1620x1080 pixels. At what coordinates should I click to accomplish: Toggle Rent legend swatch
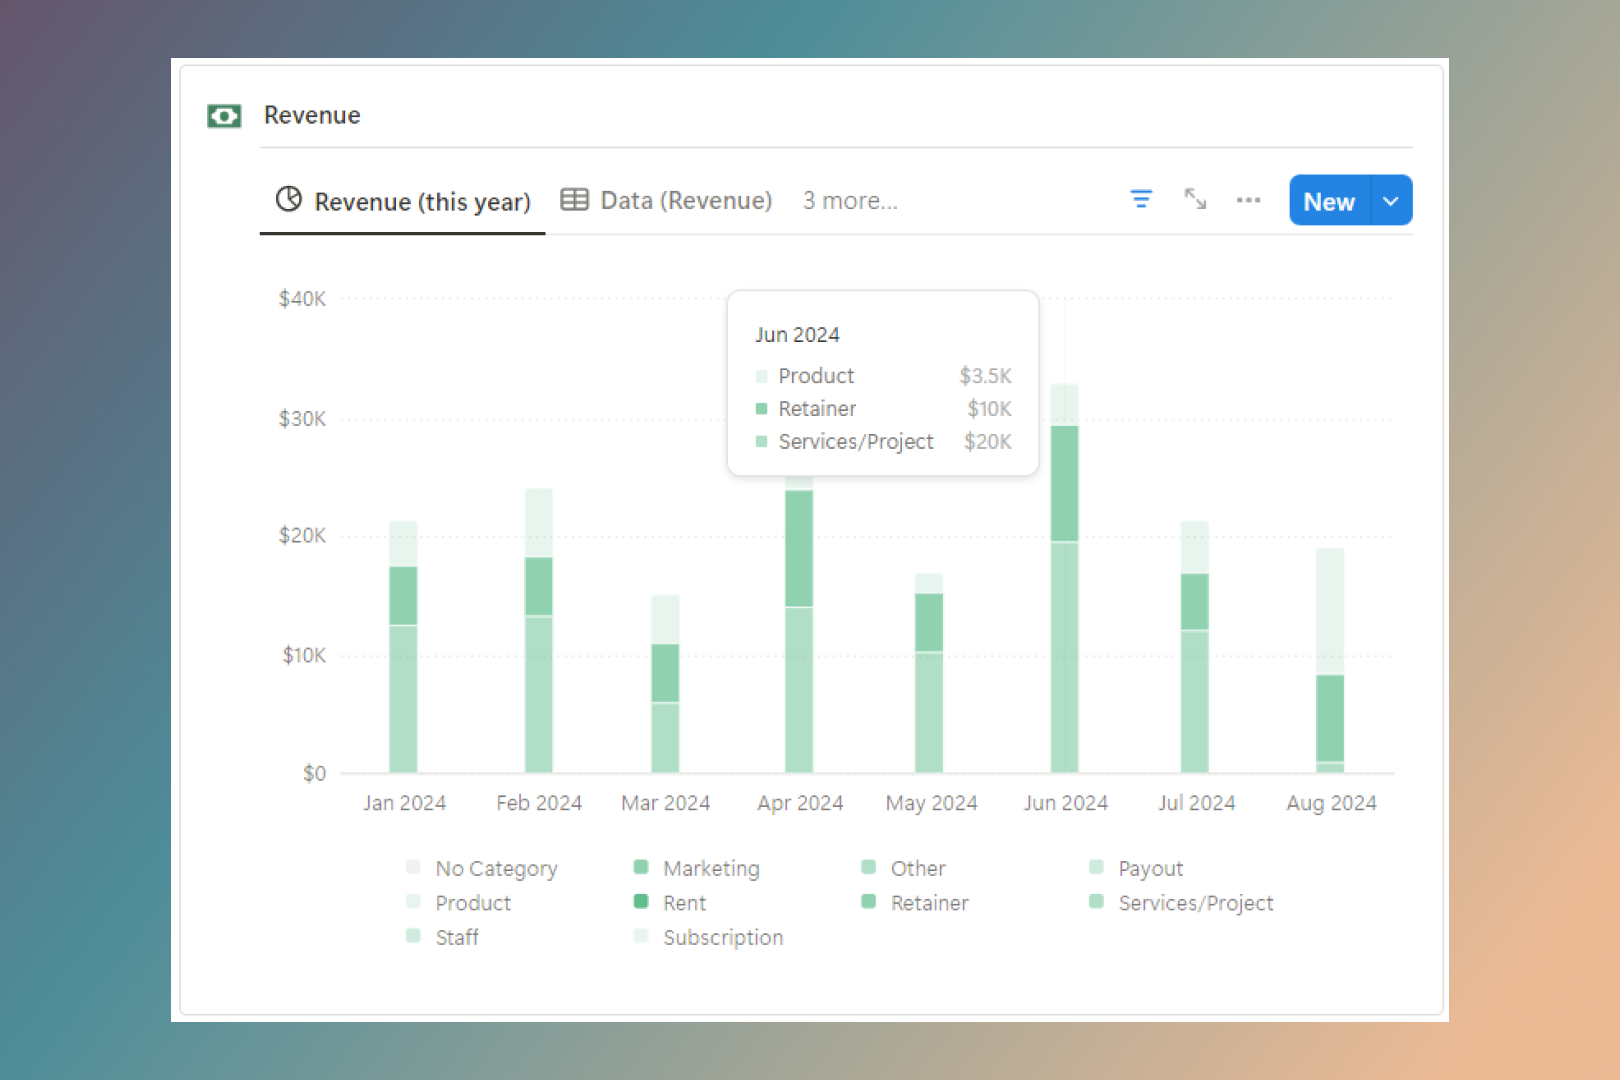[x=641, y=902]
